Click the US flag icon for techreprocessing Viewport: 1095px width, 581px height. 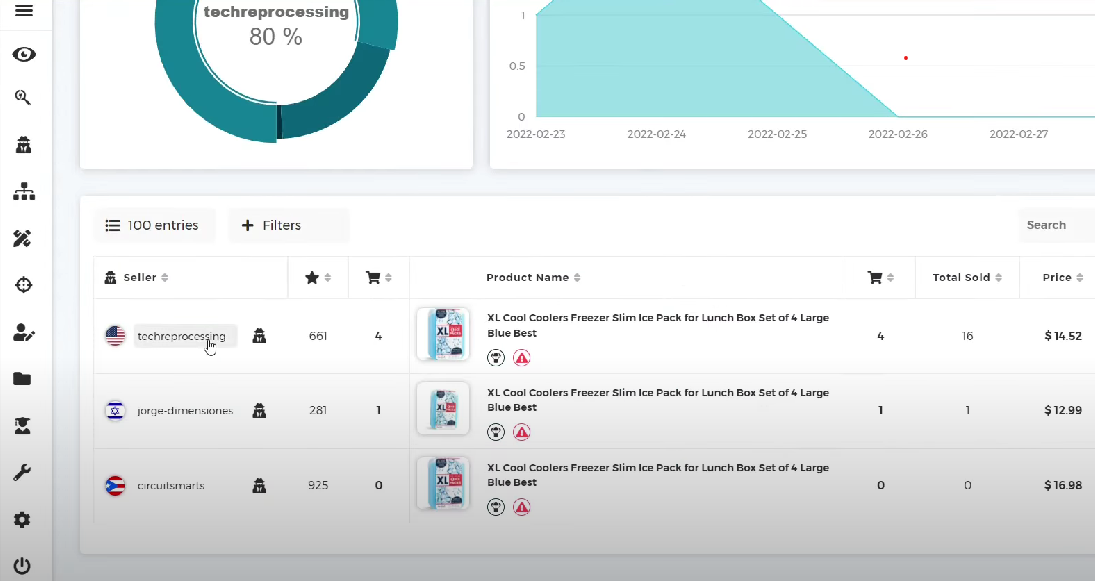tap(115, 336)
